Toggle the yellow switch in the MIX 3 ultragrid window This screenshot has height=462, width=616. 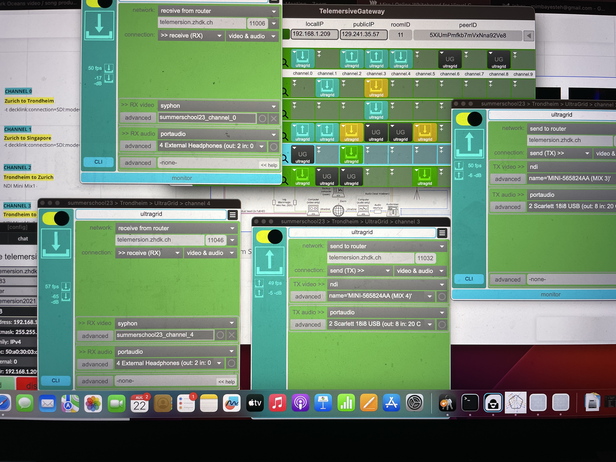[x=468, y=118]
